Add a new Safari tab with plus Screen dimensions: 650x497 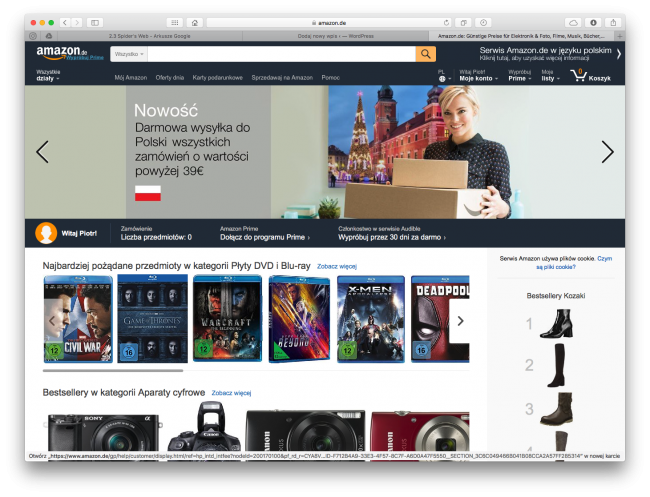(x=620, y=36)
